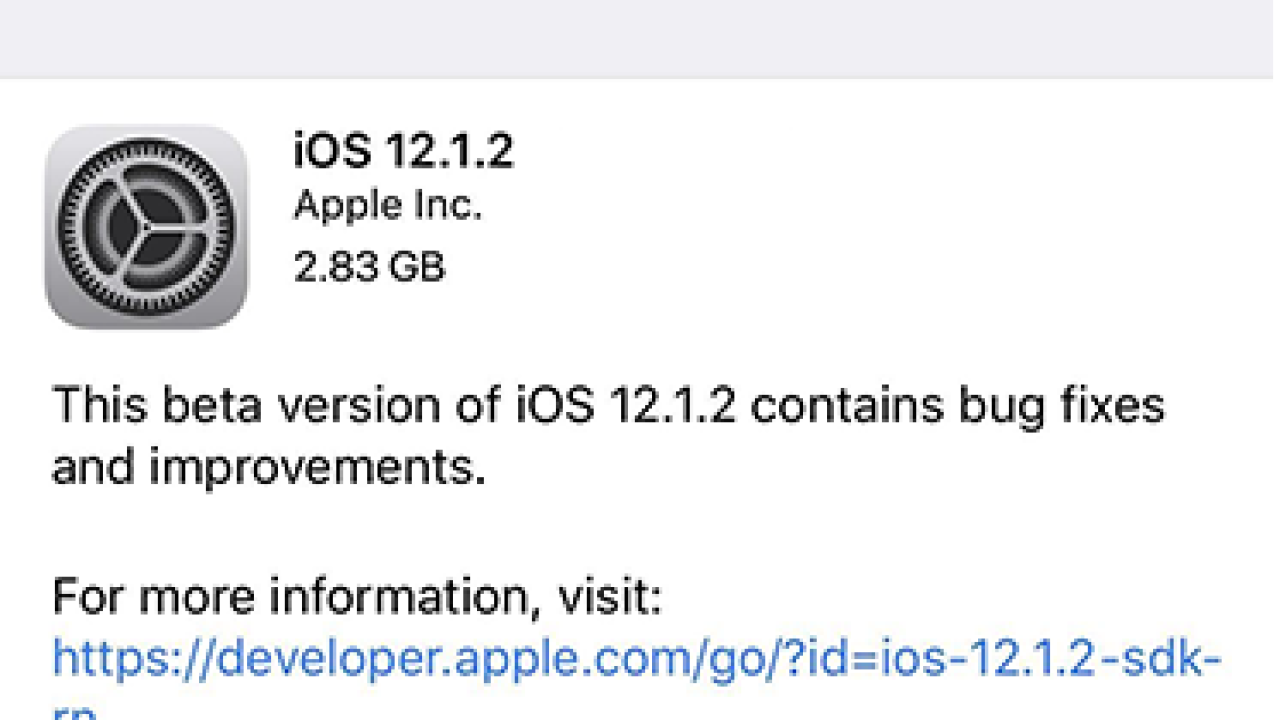The height and width of the screenshot is (720, 1280).
Task: Tap the gray navigation bar at top
Action: [640, 38]
